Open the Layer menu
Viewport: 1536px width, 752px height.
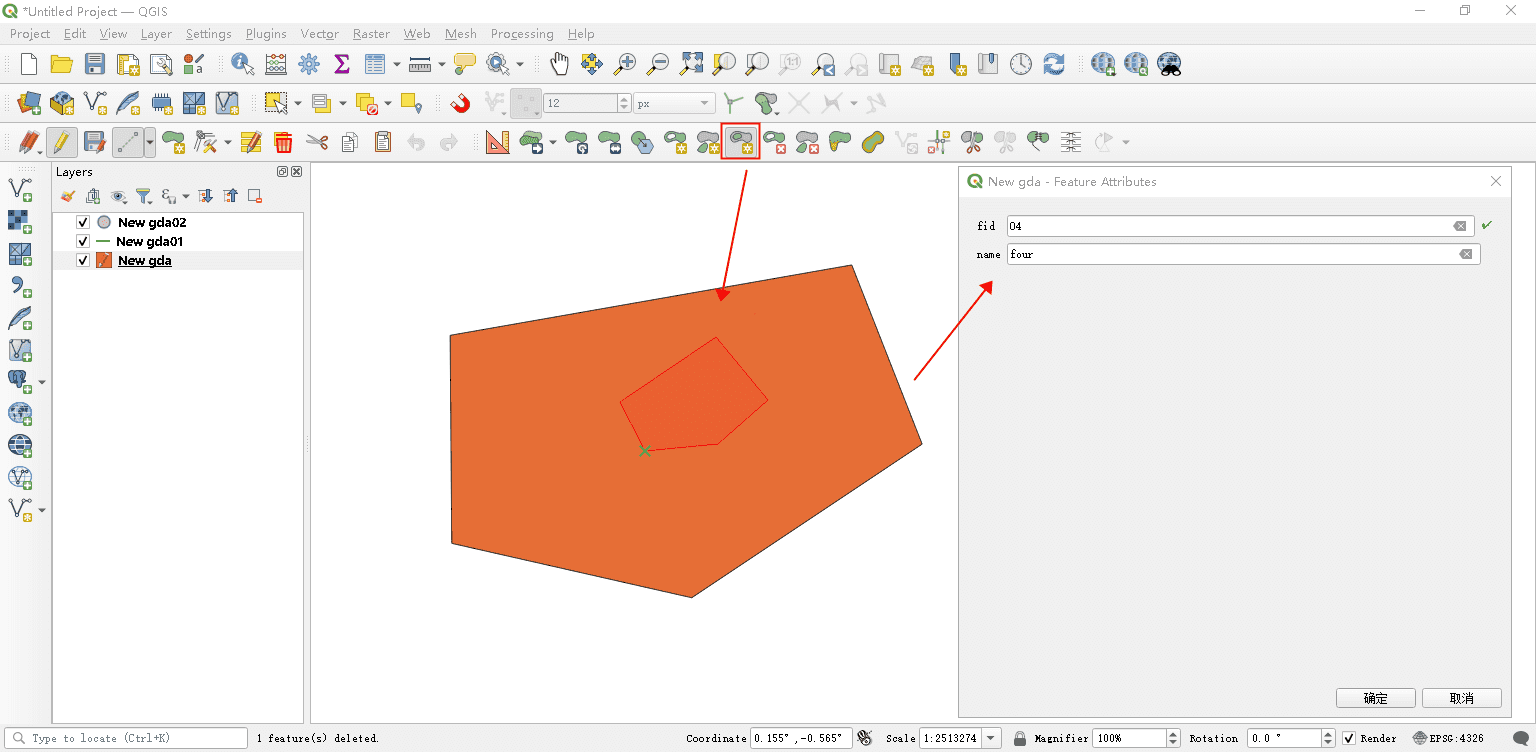tap(156, 33)
